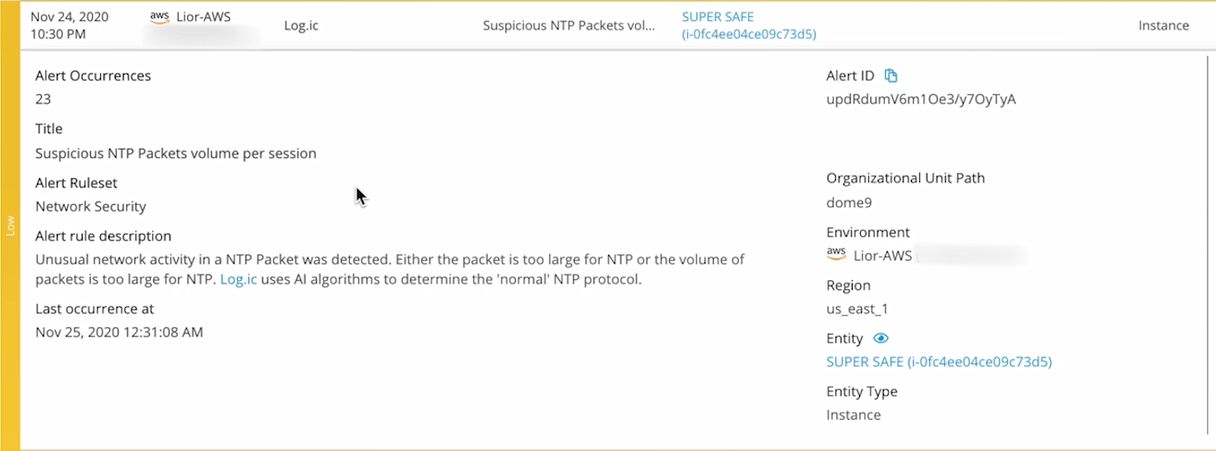The image size is (1216, 451).
Task: Select the Alert ID value text
Action: [x=920, y=99]
